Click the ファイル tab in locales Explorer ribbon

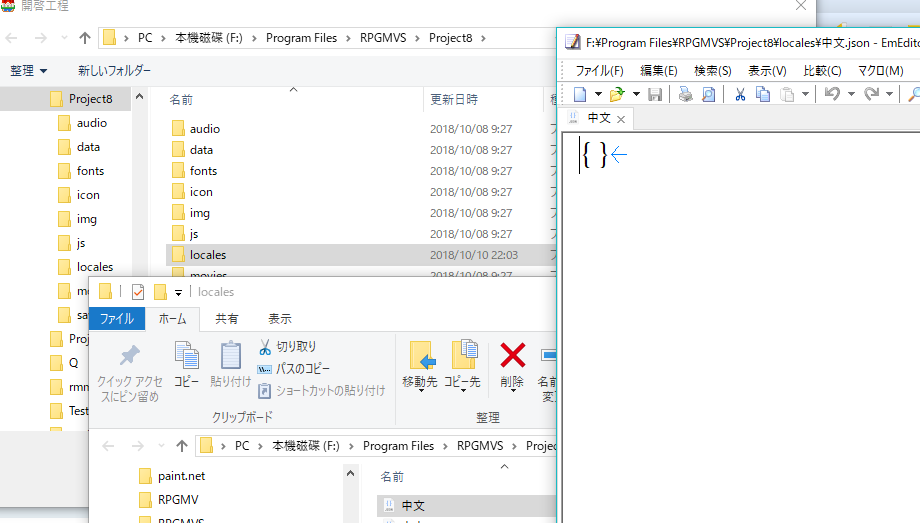(x=117, y=319)
